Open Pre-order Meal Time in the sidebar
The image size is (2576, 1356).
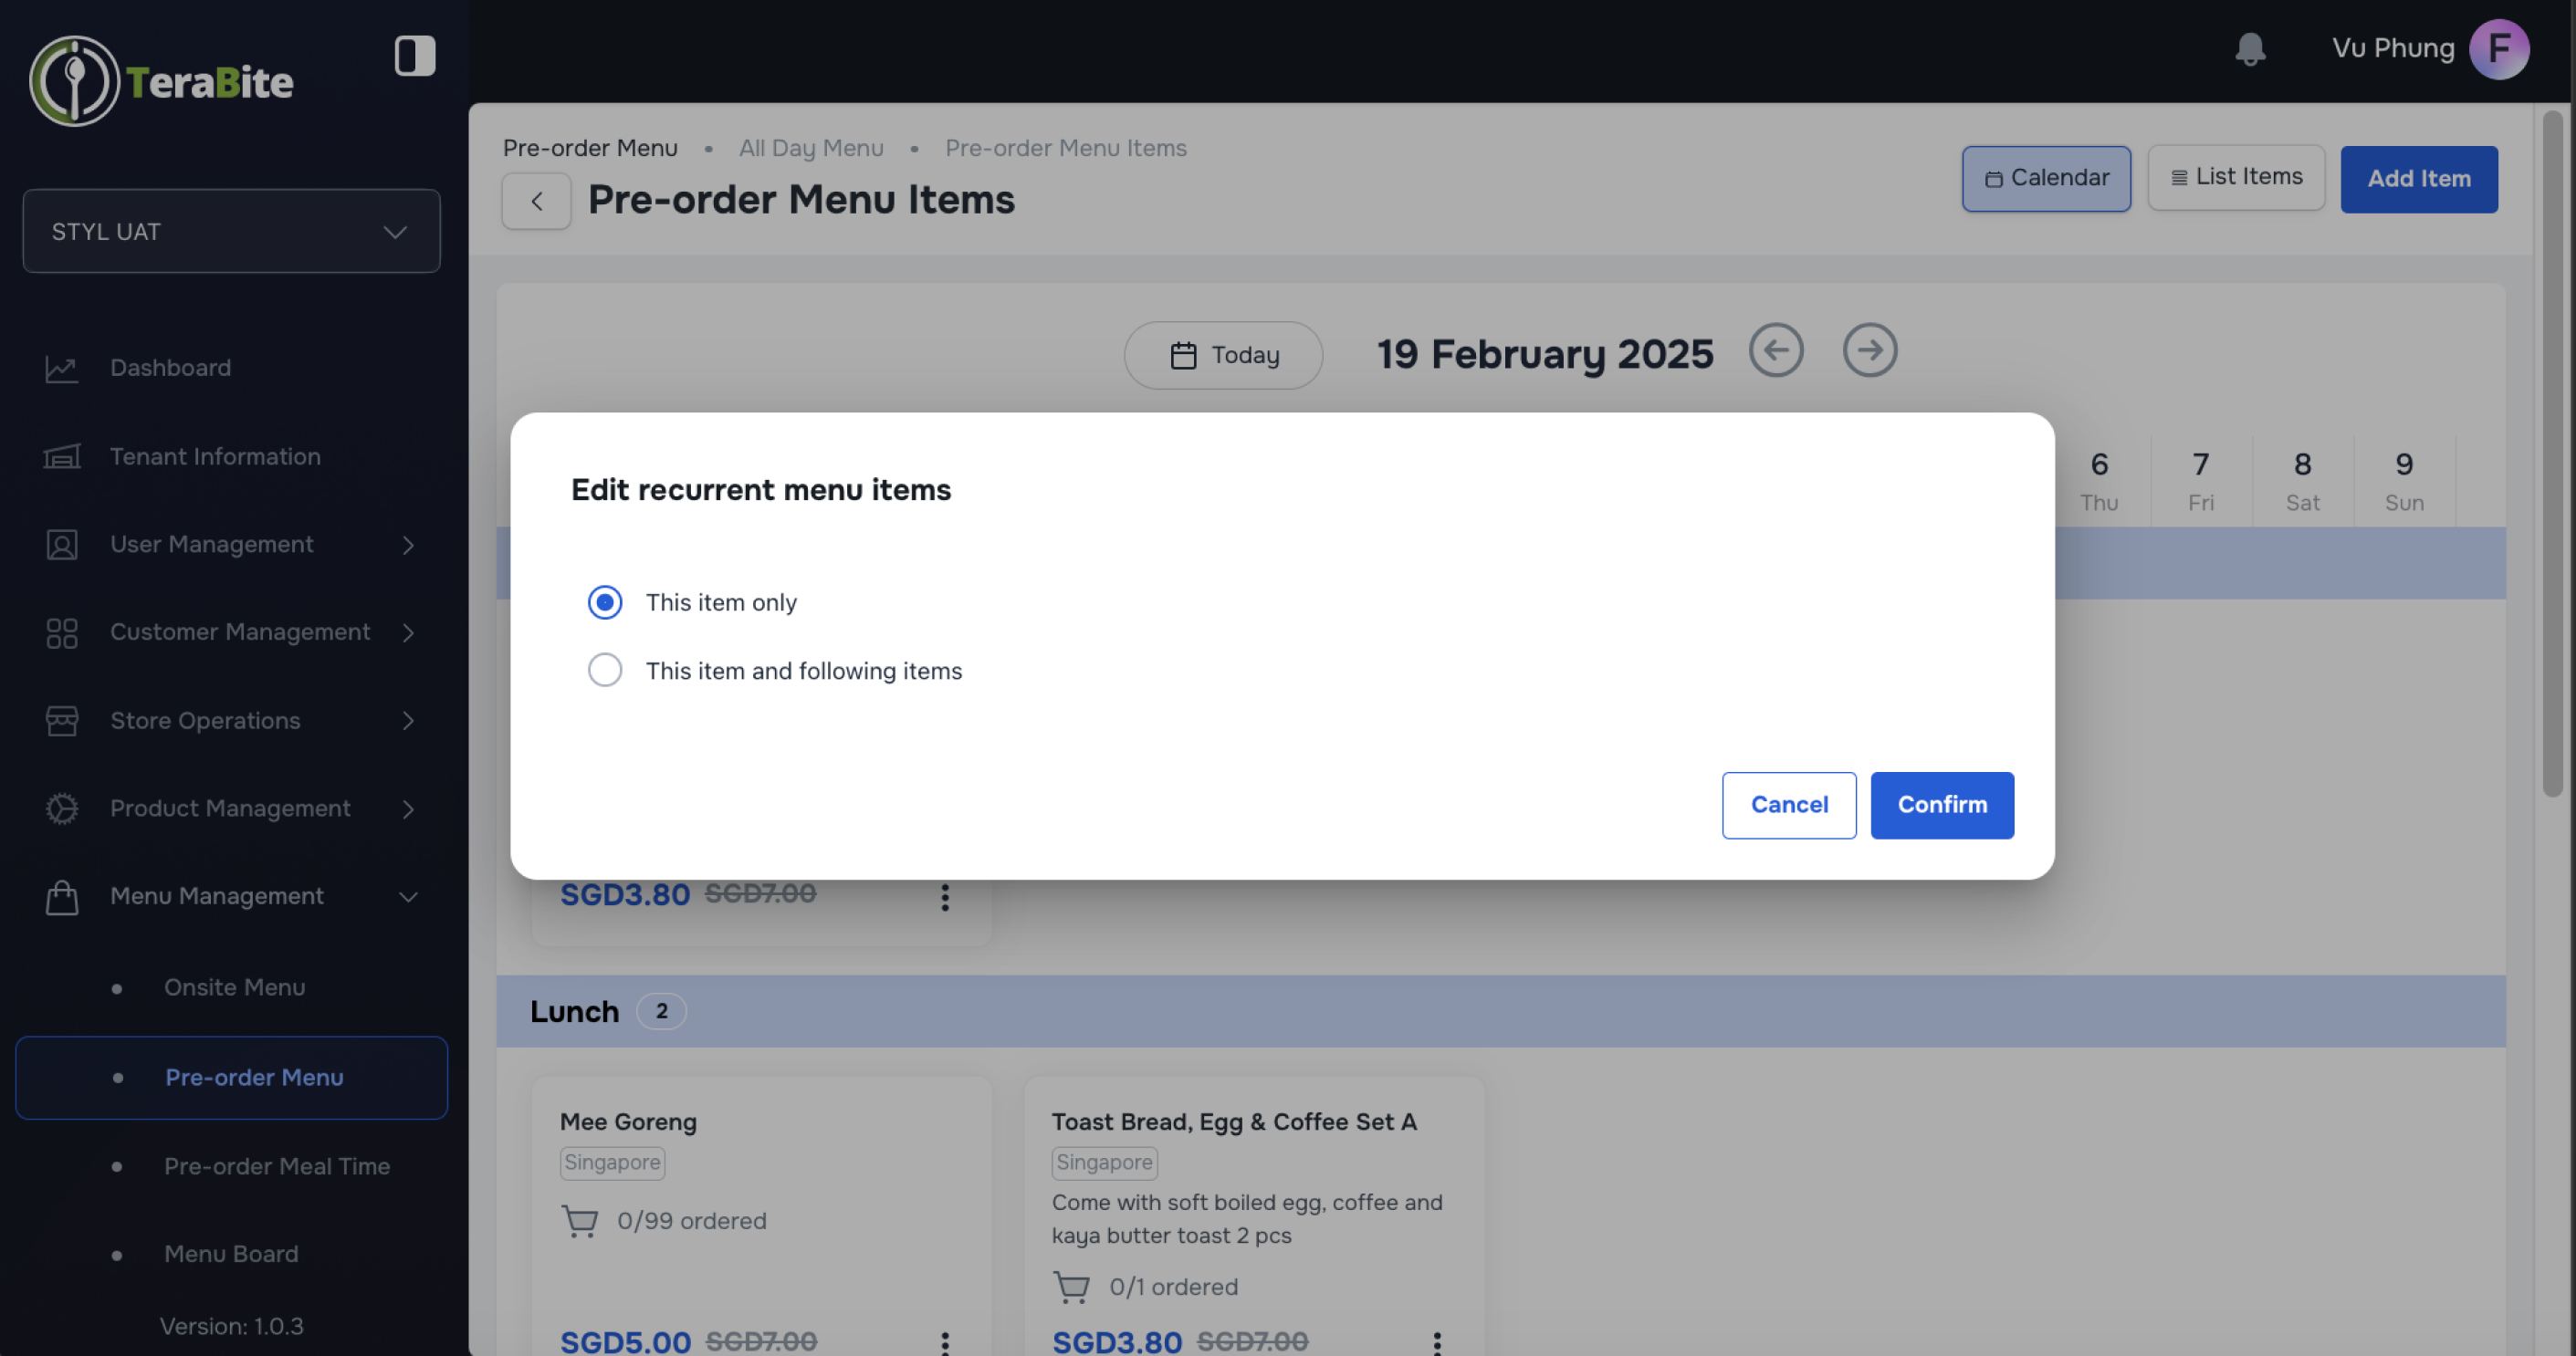point(277,1166)
